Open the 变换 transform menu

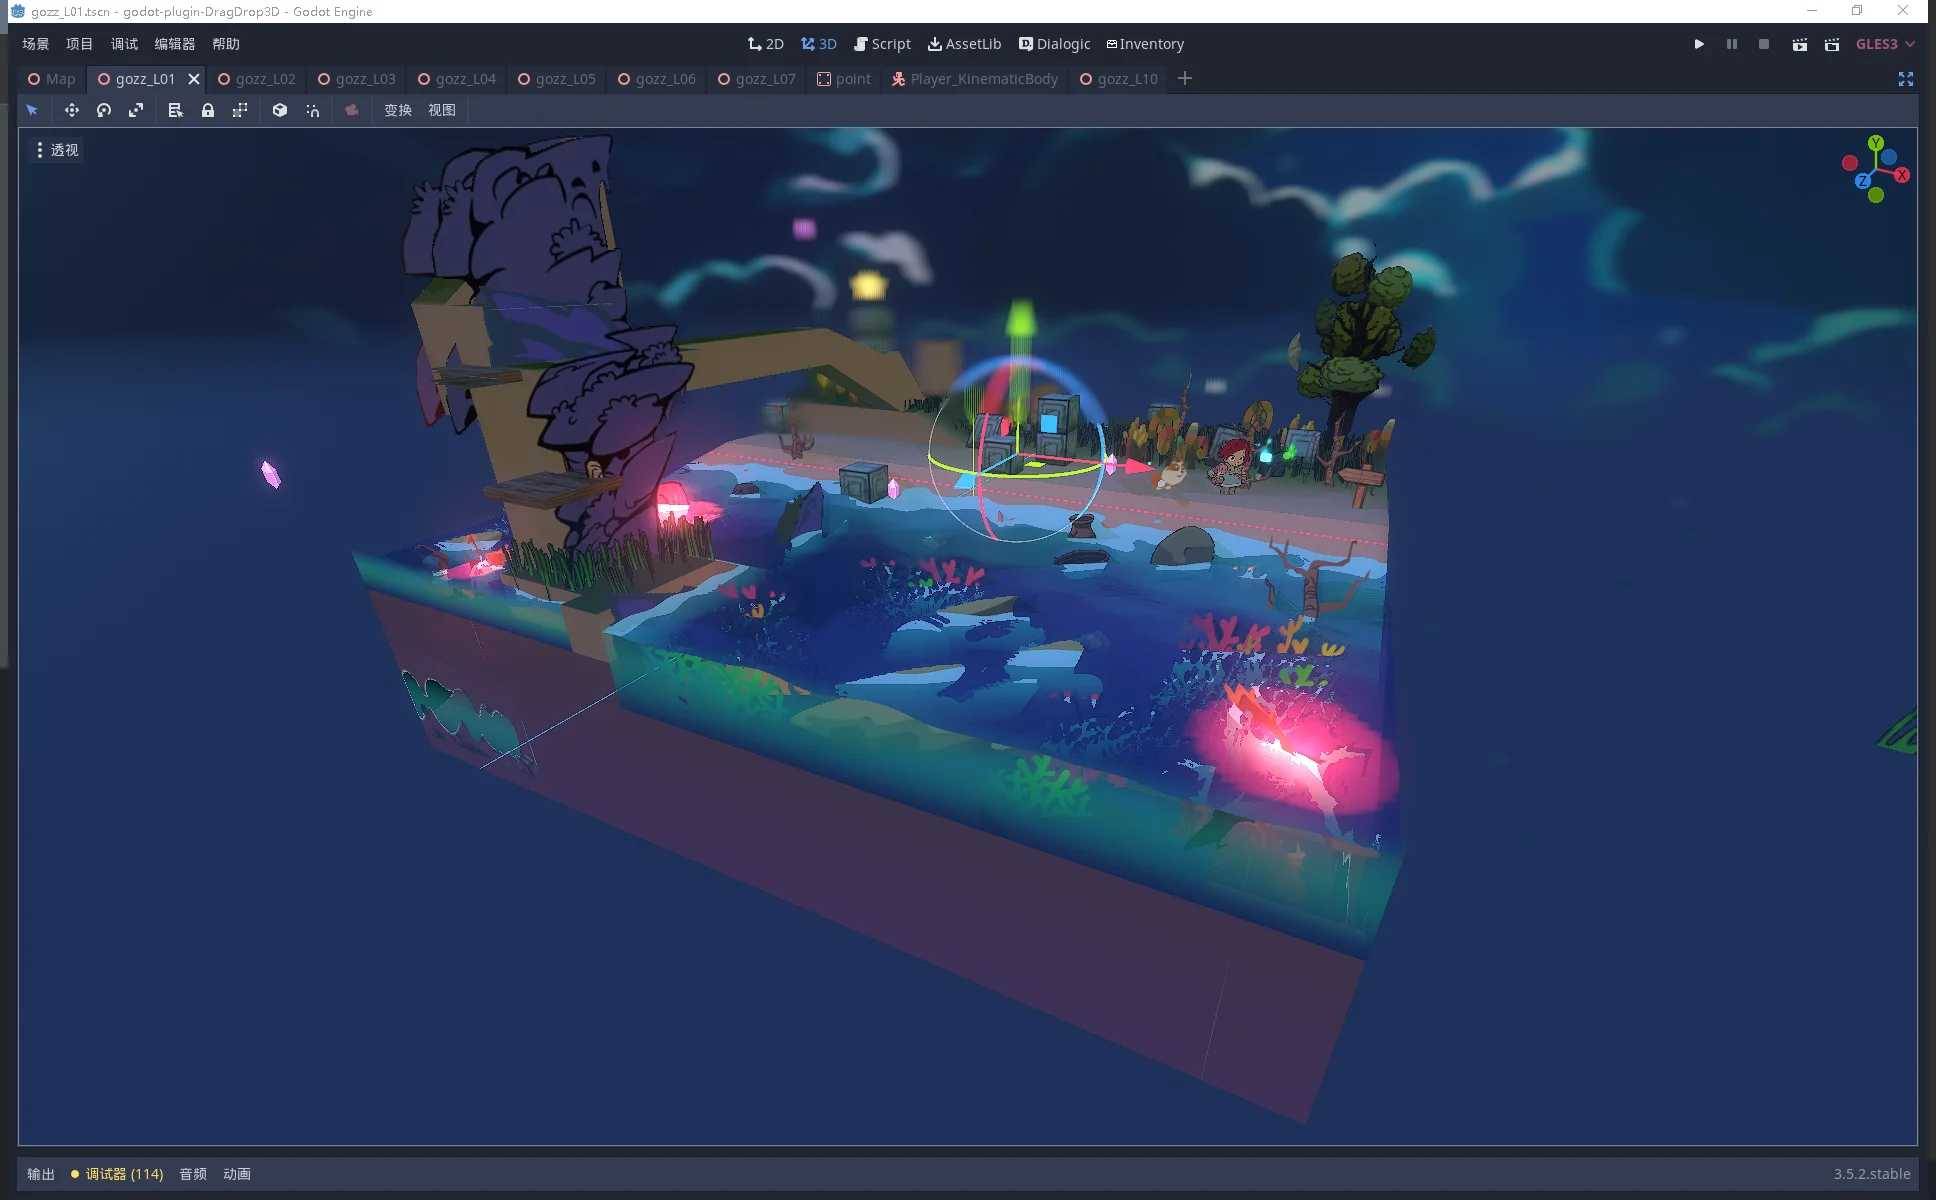click(397, 110)
